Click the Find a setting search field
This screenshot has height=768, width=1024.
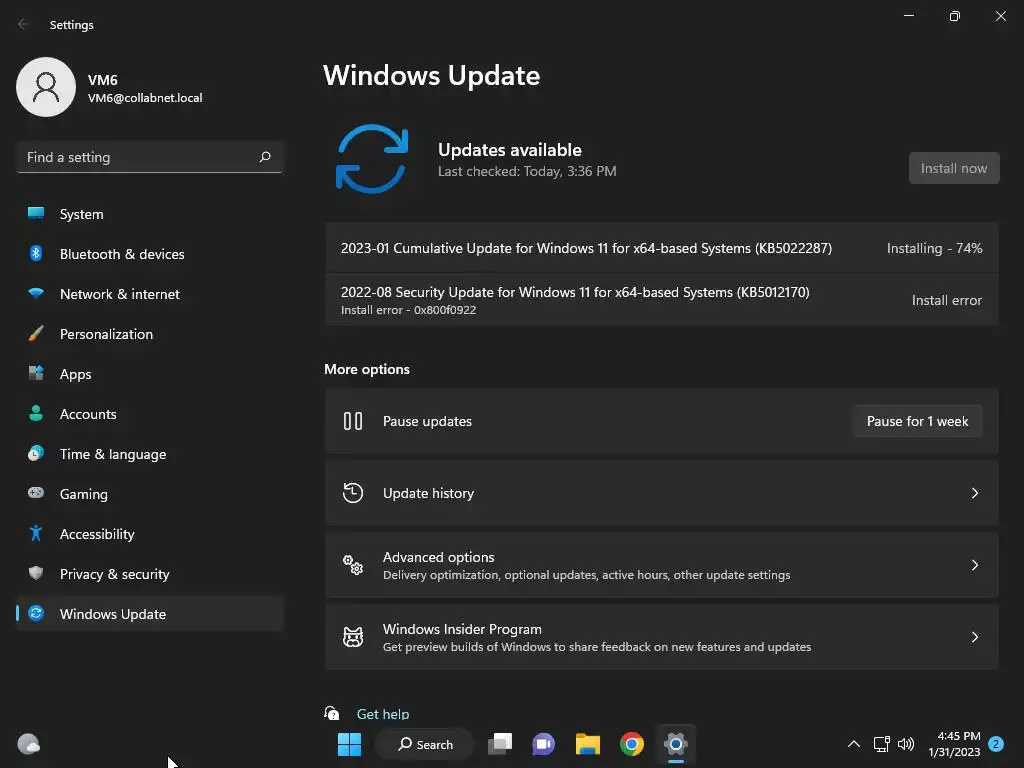(150, 157)
